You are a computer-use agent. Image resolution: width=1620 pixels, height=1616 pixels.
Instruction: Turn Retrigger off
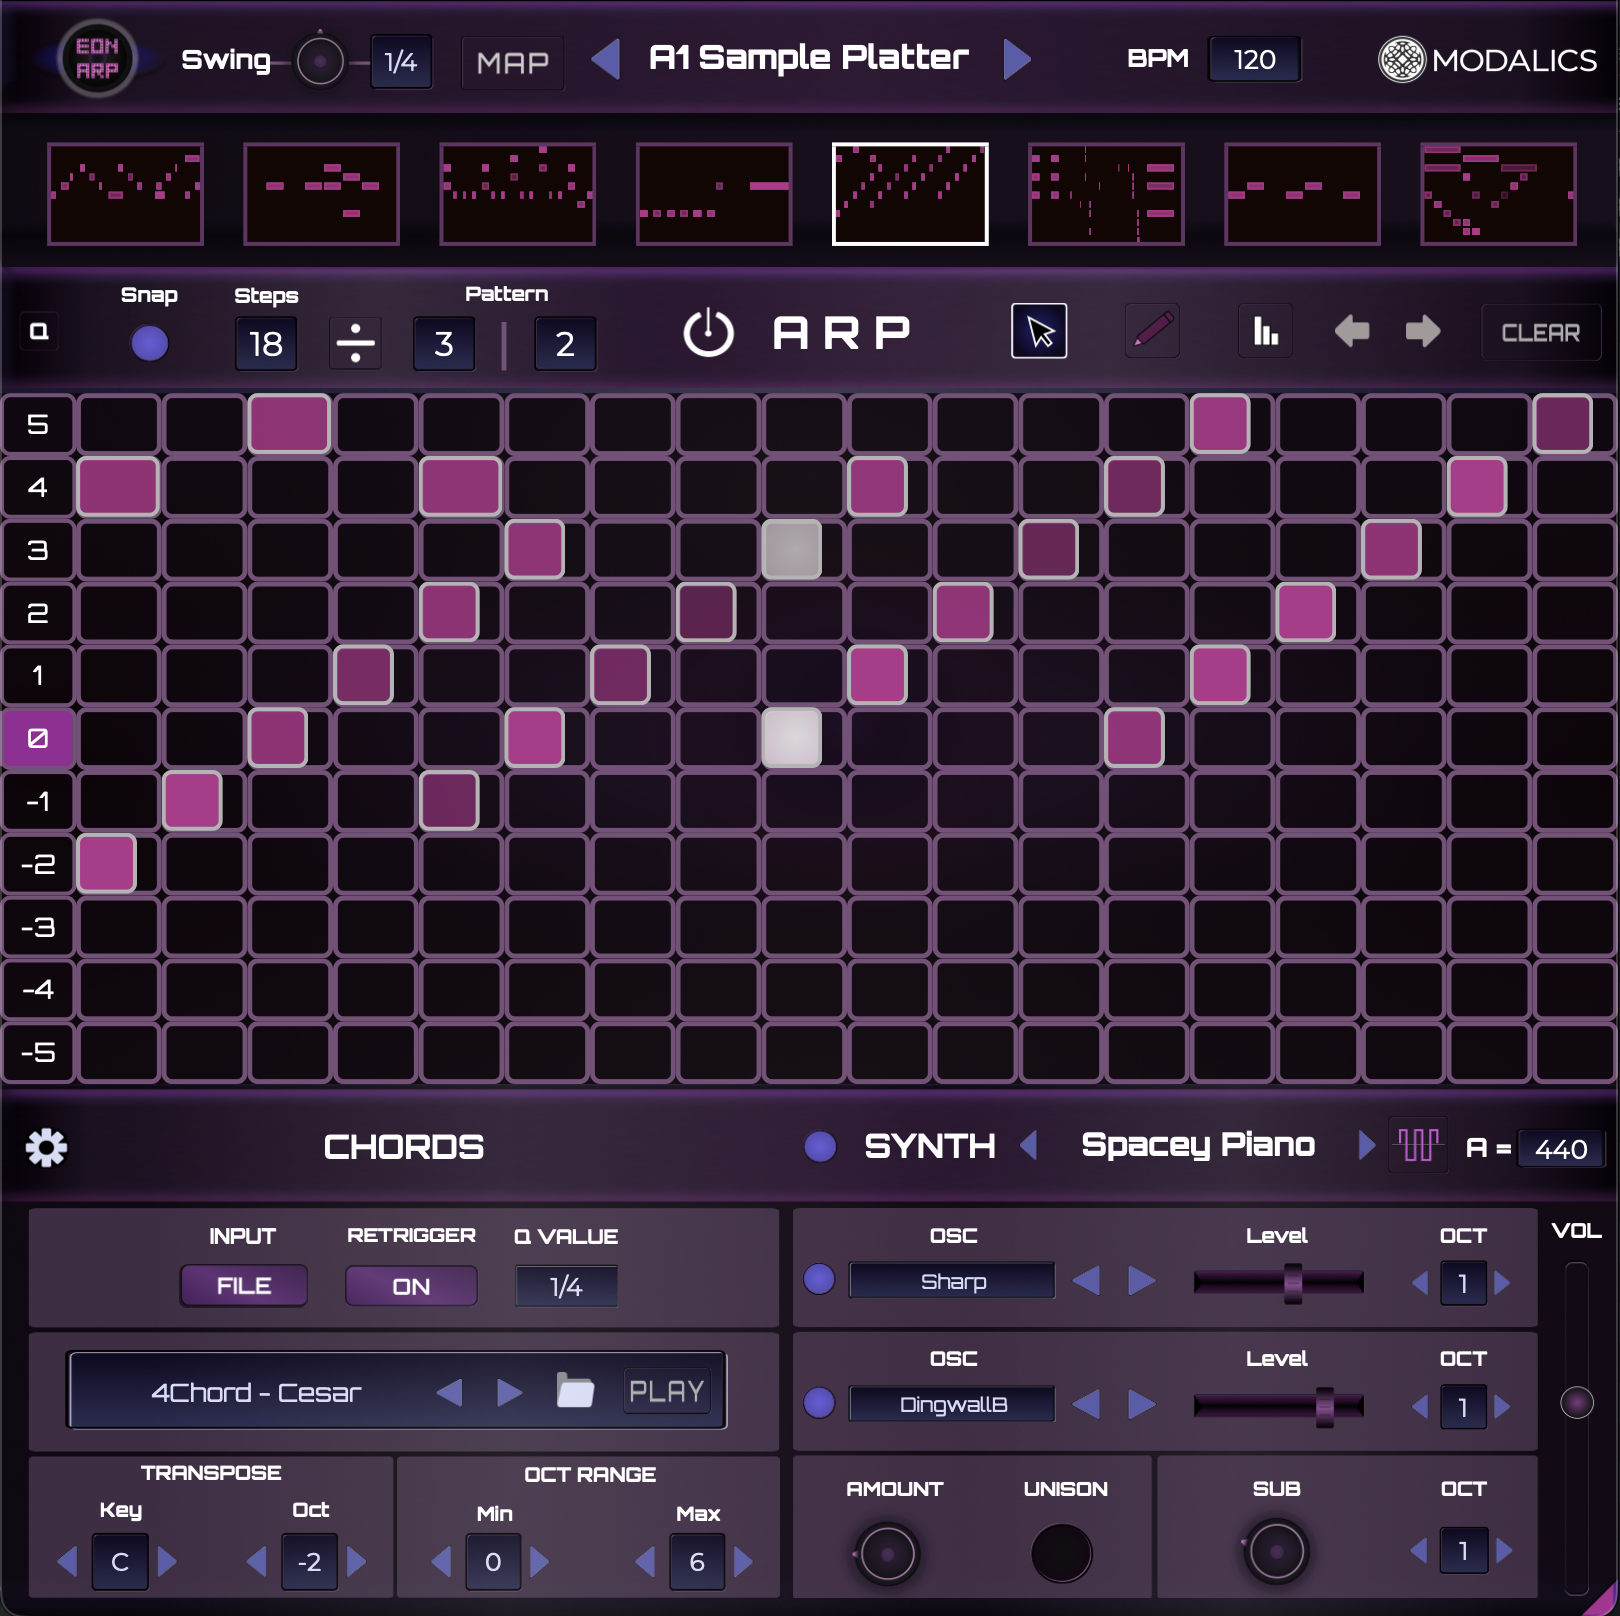pos(410,1286)
